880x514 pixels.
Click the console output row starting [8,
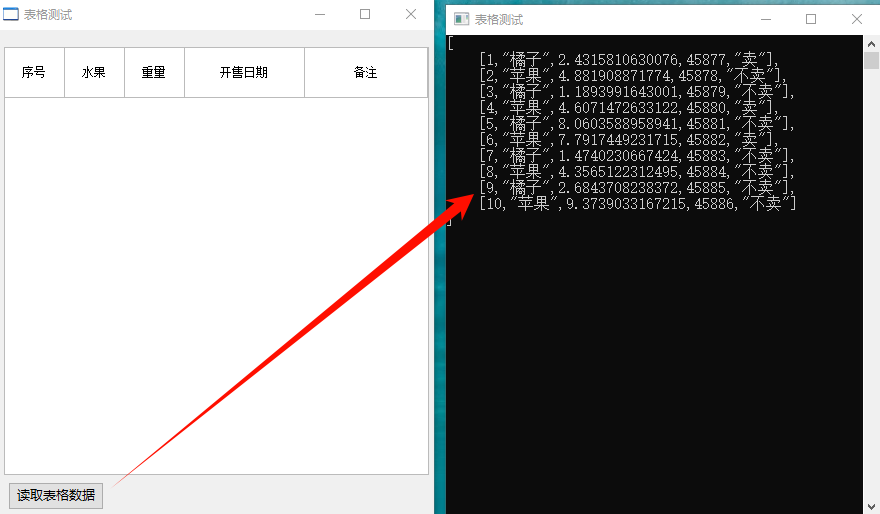pos(636,172)
